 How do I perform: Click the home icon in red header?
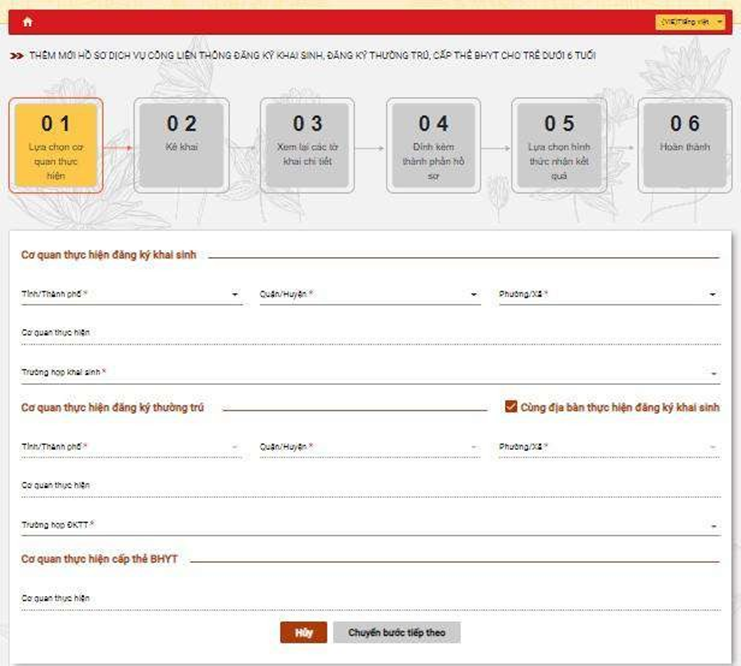click(27, 21)
